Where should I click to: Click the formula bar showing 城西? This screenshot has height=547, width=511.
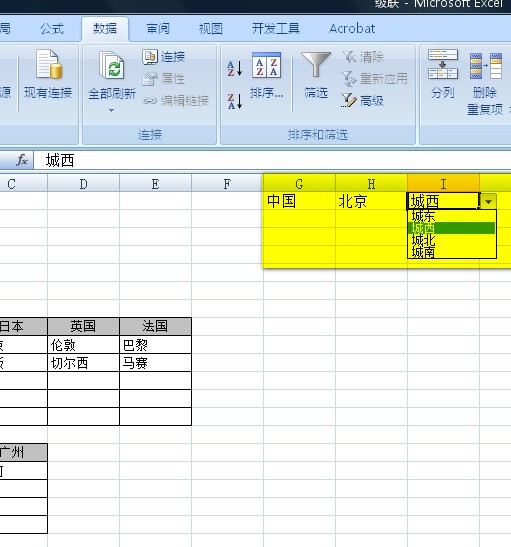(x=272, y=160)
